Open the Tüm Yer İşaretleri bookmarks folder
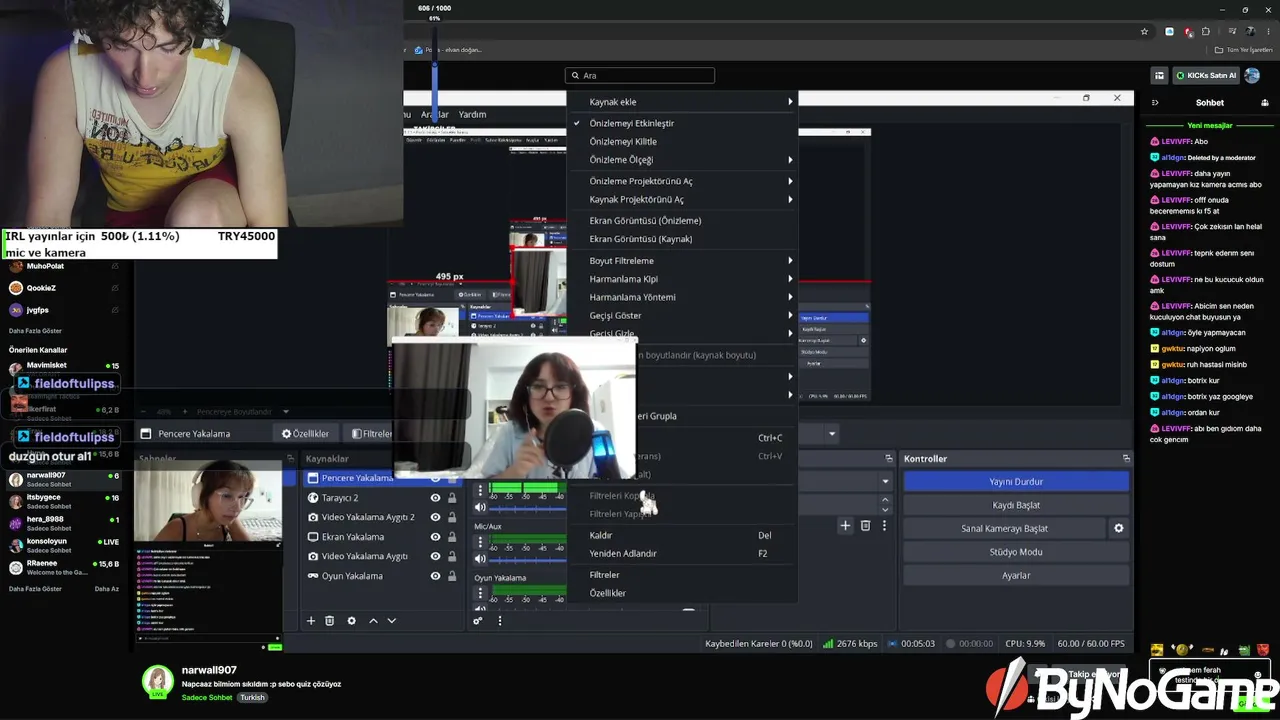The image size is (1280, 720). 1244,50
